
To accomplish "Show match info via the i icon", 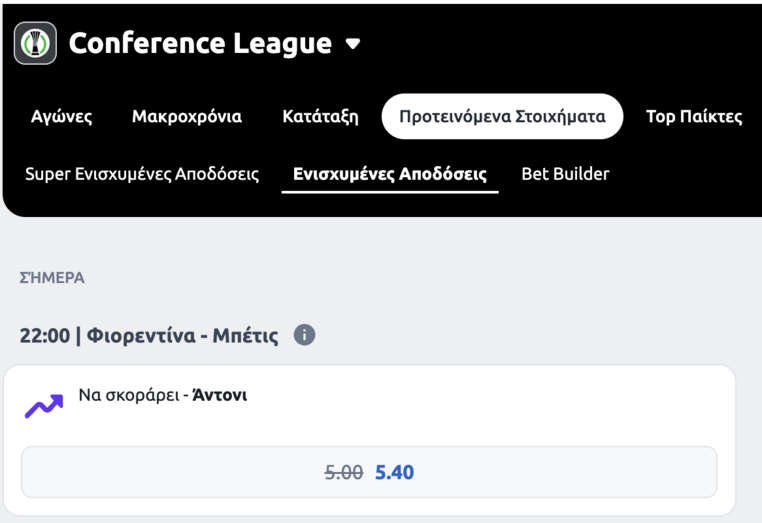I will 305,335.
